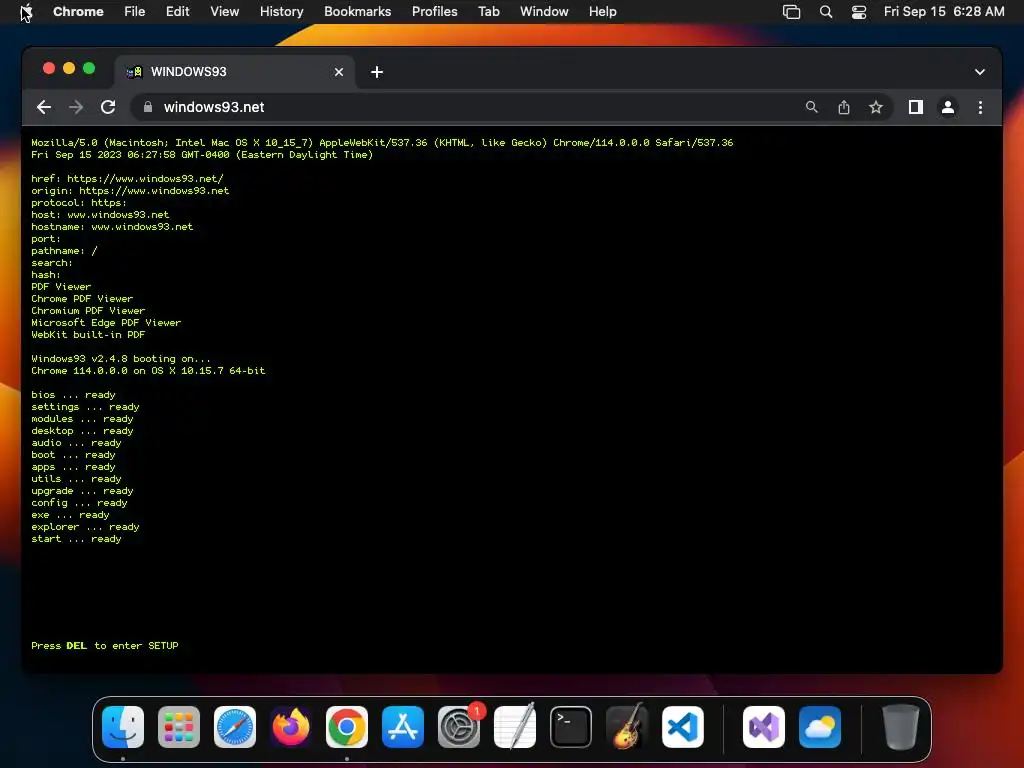Screen dimensions: 1024x768
Task: Expand the tab search chevron
Action: 980,72
